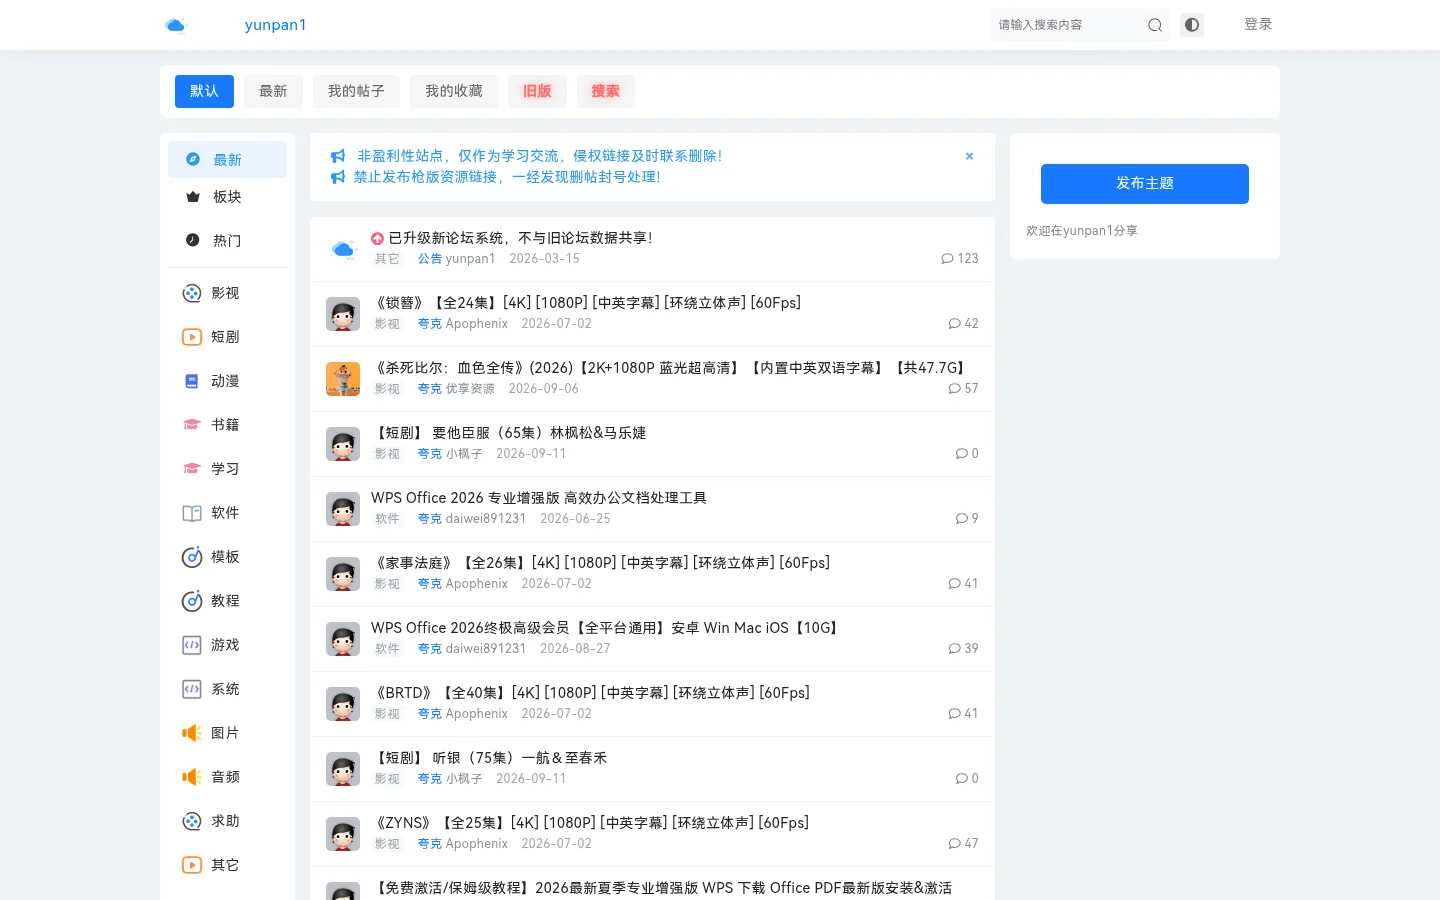The image size is (1440, 900).
Task: Click the 公告 tag on pinned post
Action: click(x=430, y=259)
